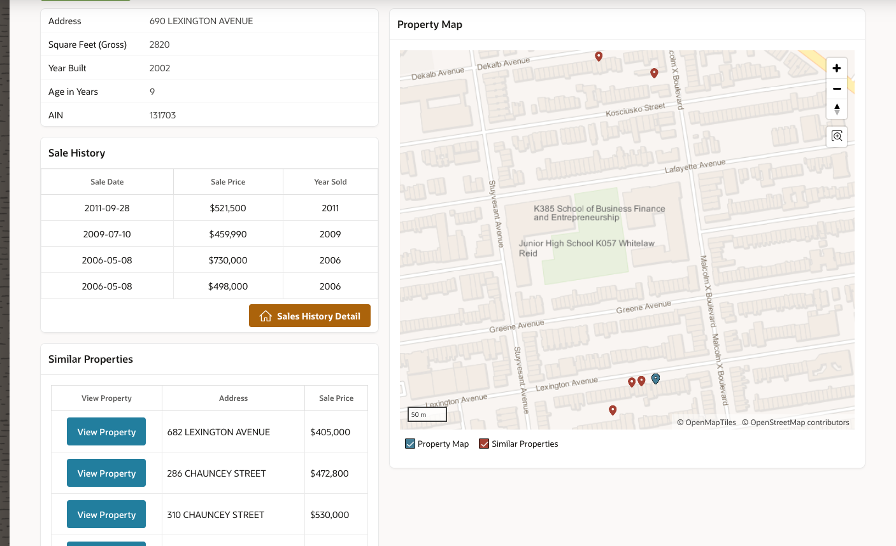The height and width of the screenshot is (546, 896).
Task: View property 286 Chauncey Street
Action: (x=106, y=473)
